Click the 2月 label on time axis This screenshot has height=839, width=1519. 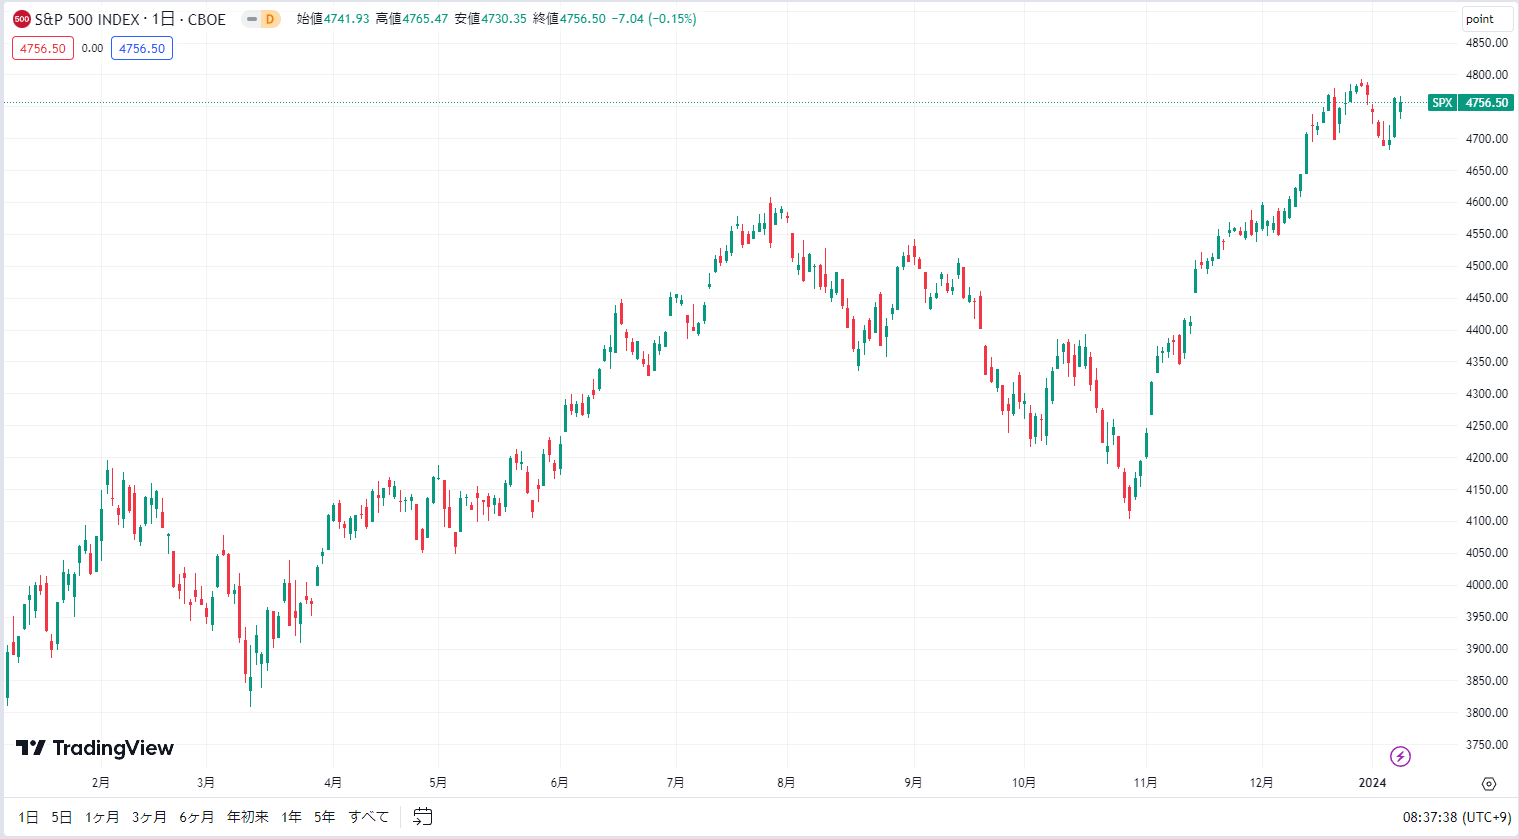(100, 783)
